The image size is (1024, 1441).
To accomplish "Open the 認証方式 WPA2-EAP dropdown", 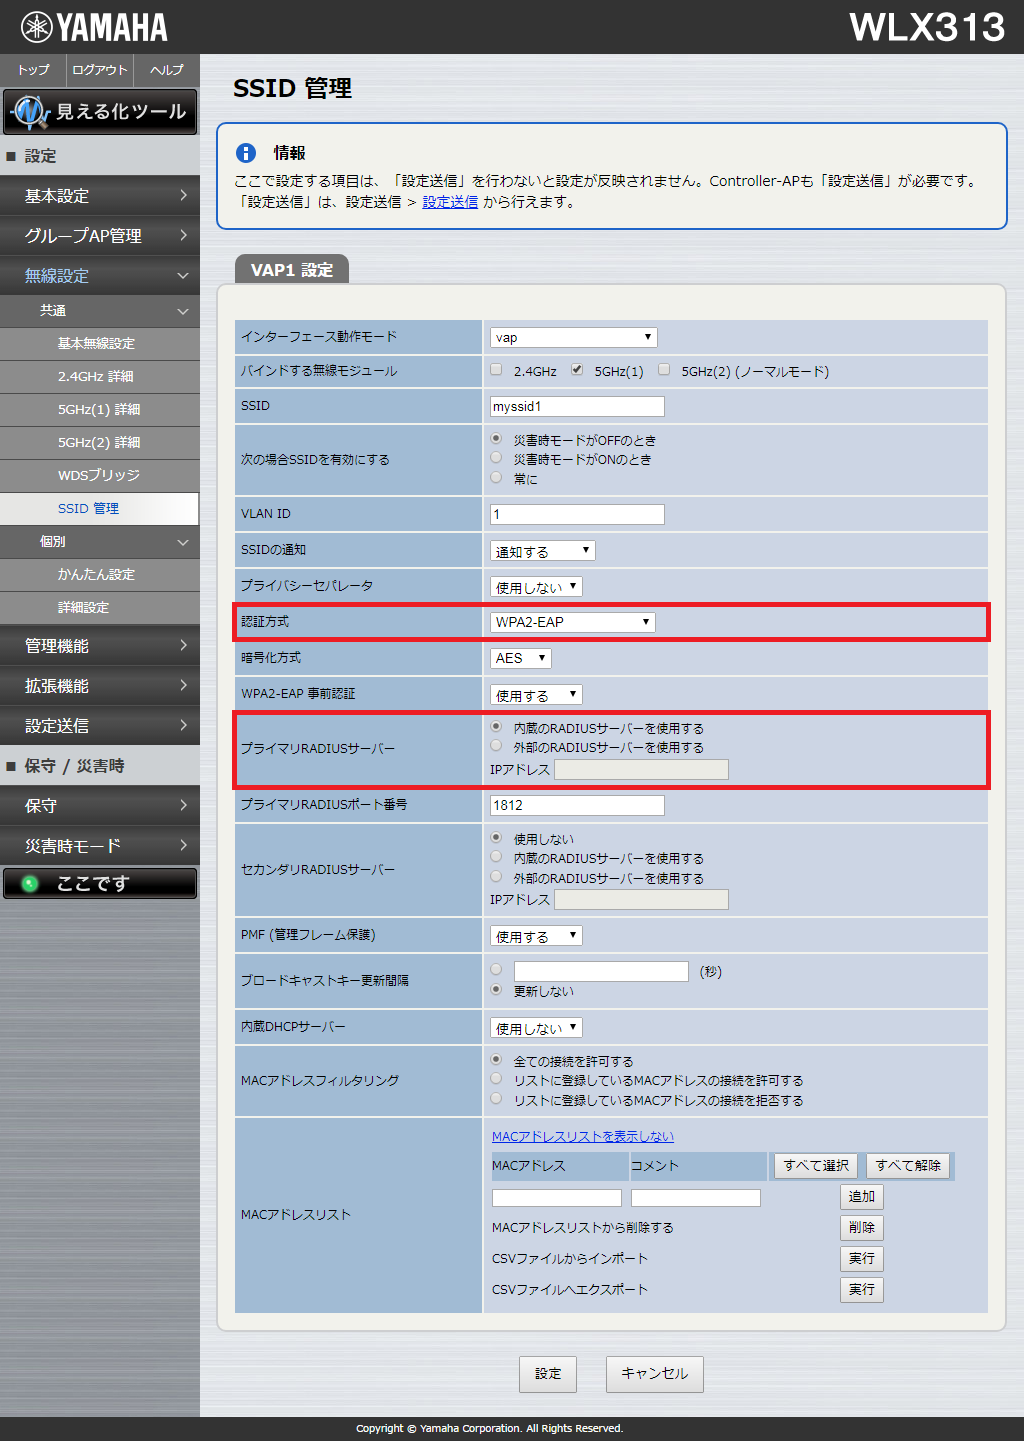I will [572, 622].
